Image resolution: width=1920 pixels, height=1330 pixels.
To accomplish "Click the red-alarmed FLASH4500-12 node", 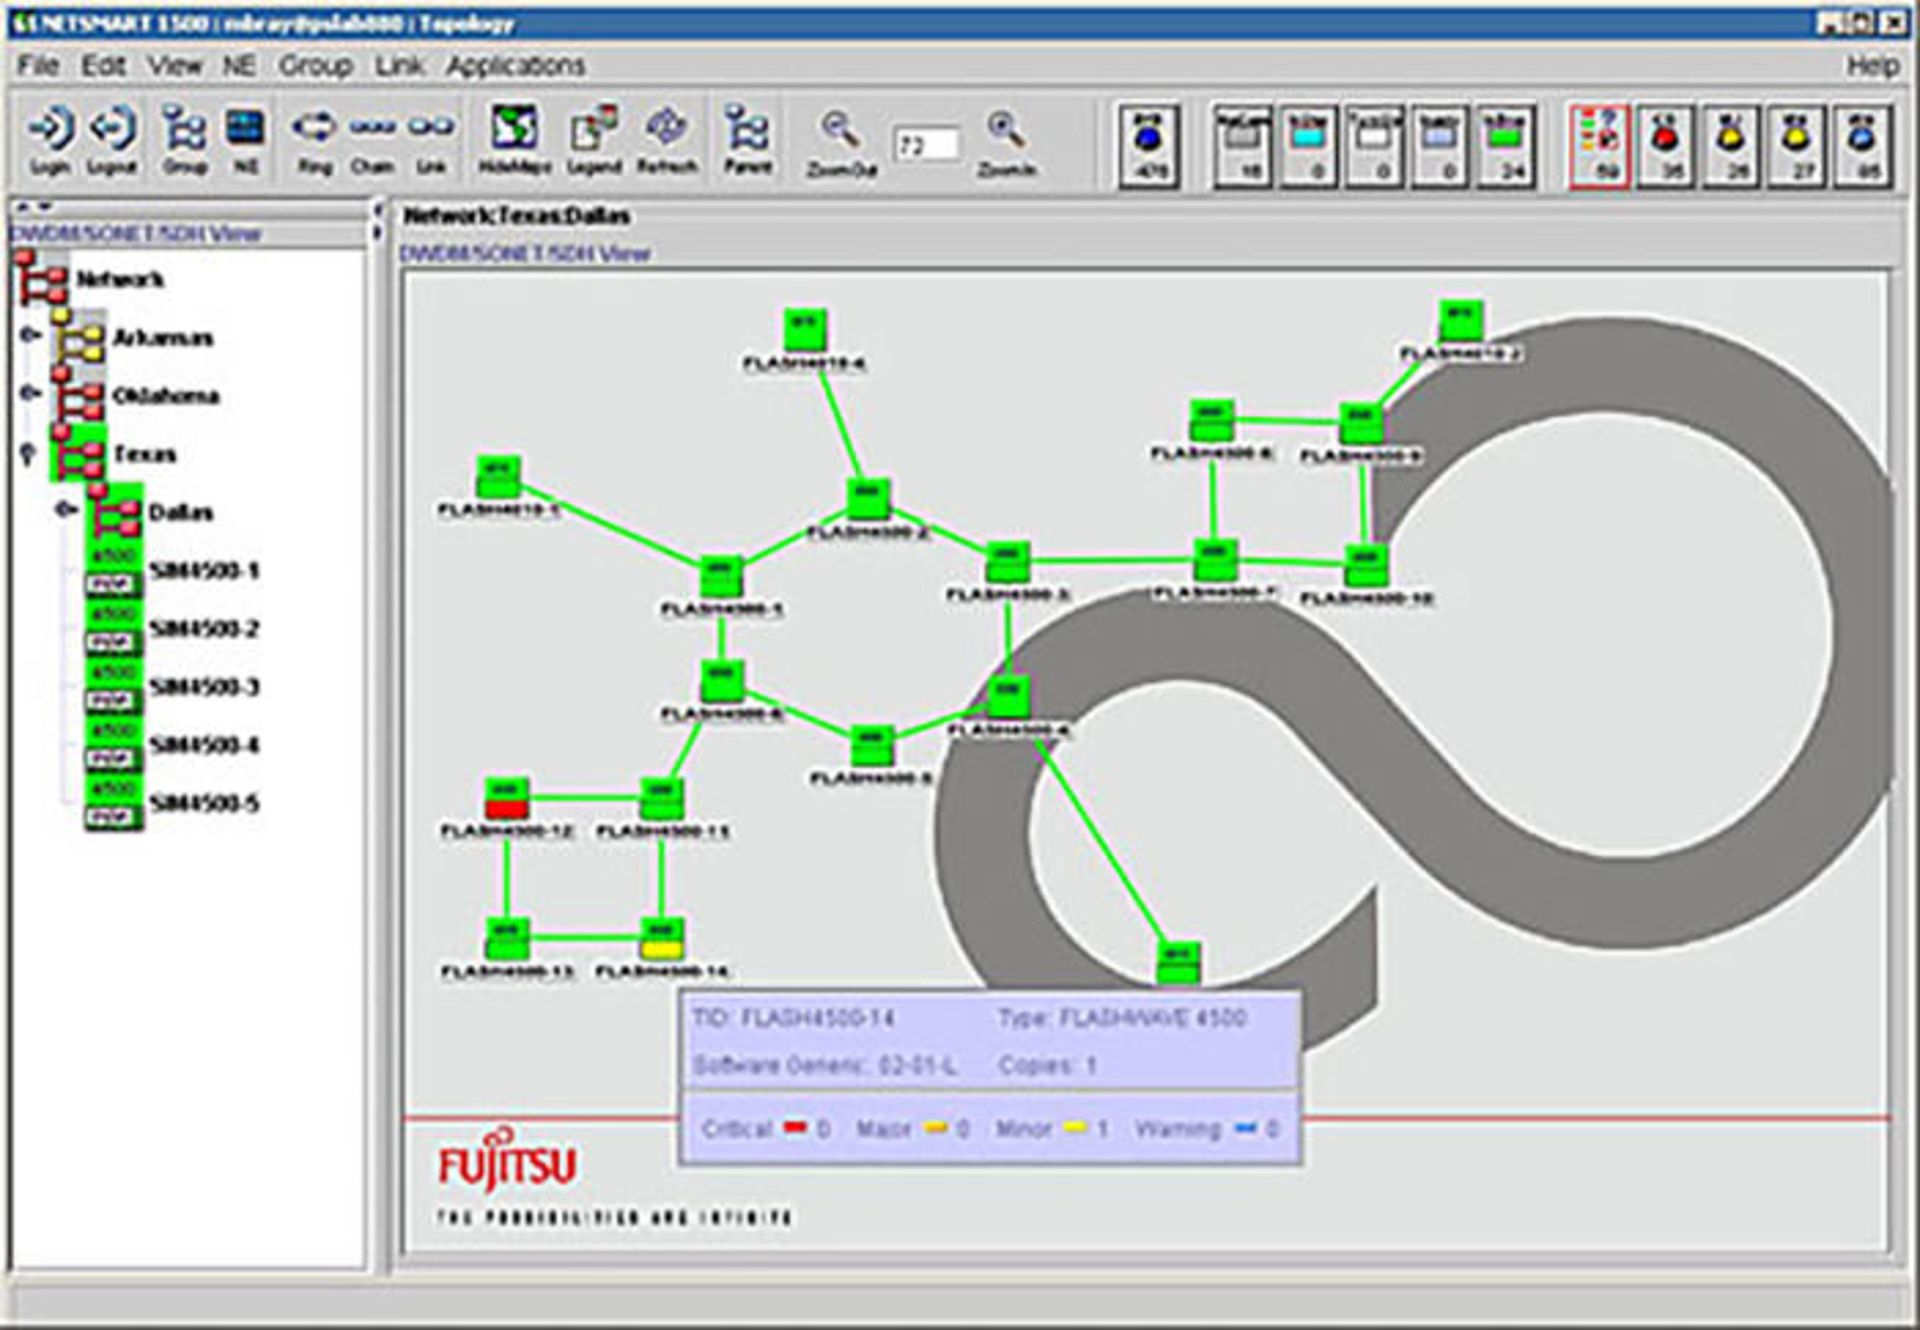I will pyautogui.click(x=506, y=799).
